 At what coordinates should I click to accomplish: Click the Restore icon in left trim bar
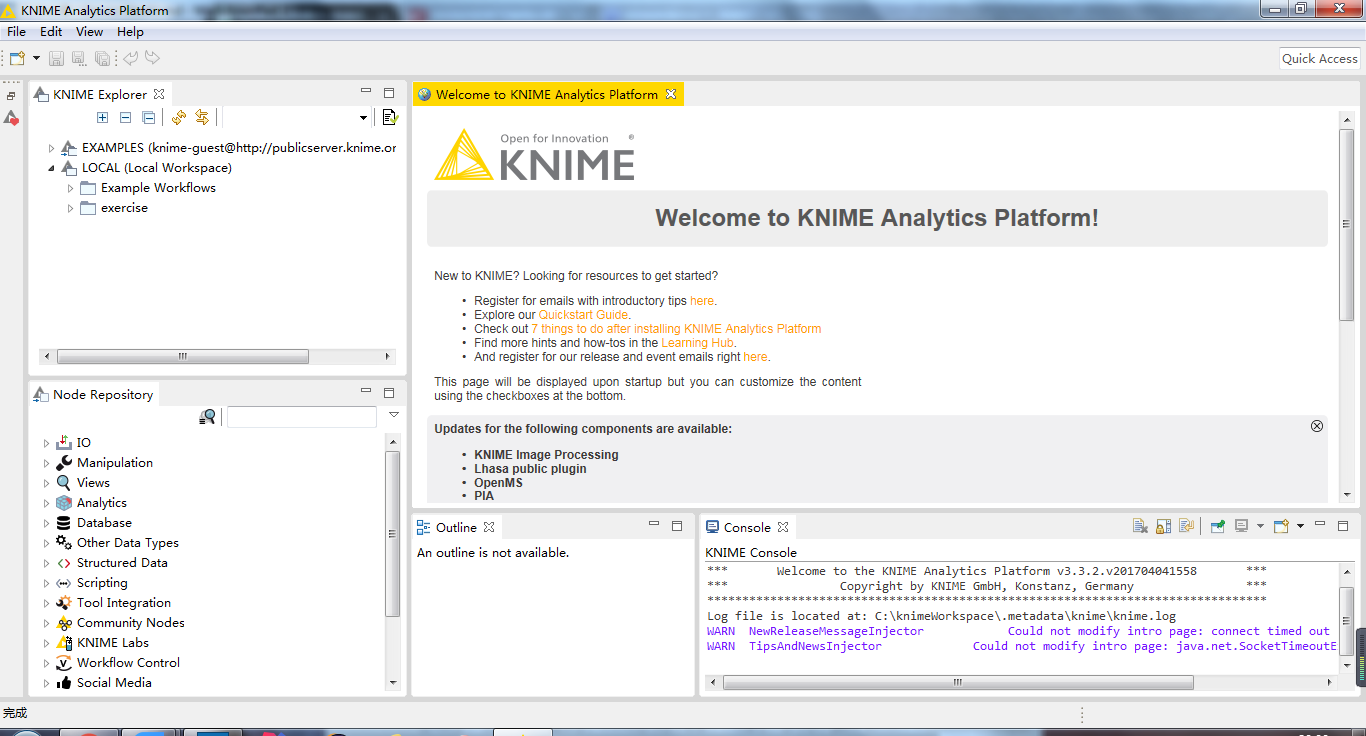[x=11, y=97]
